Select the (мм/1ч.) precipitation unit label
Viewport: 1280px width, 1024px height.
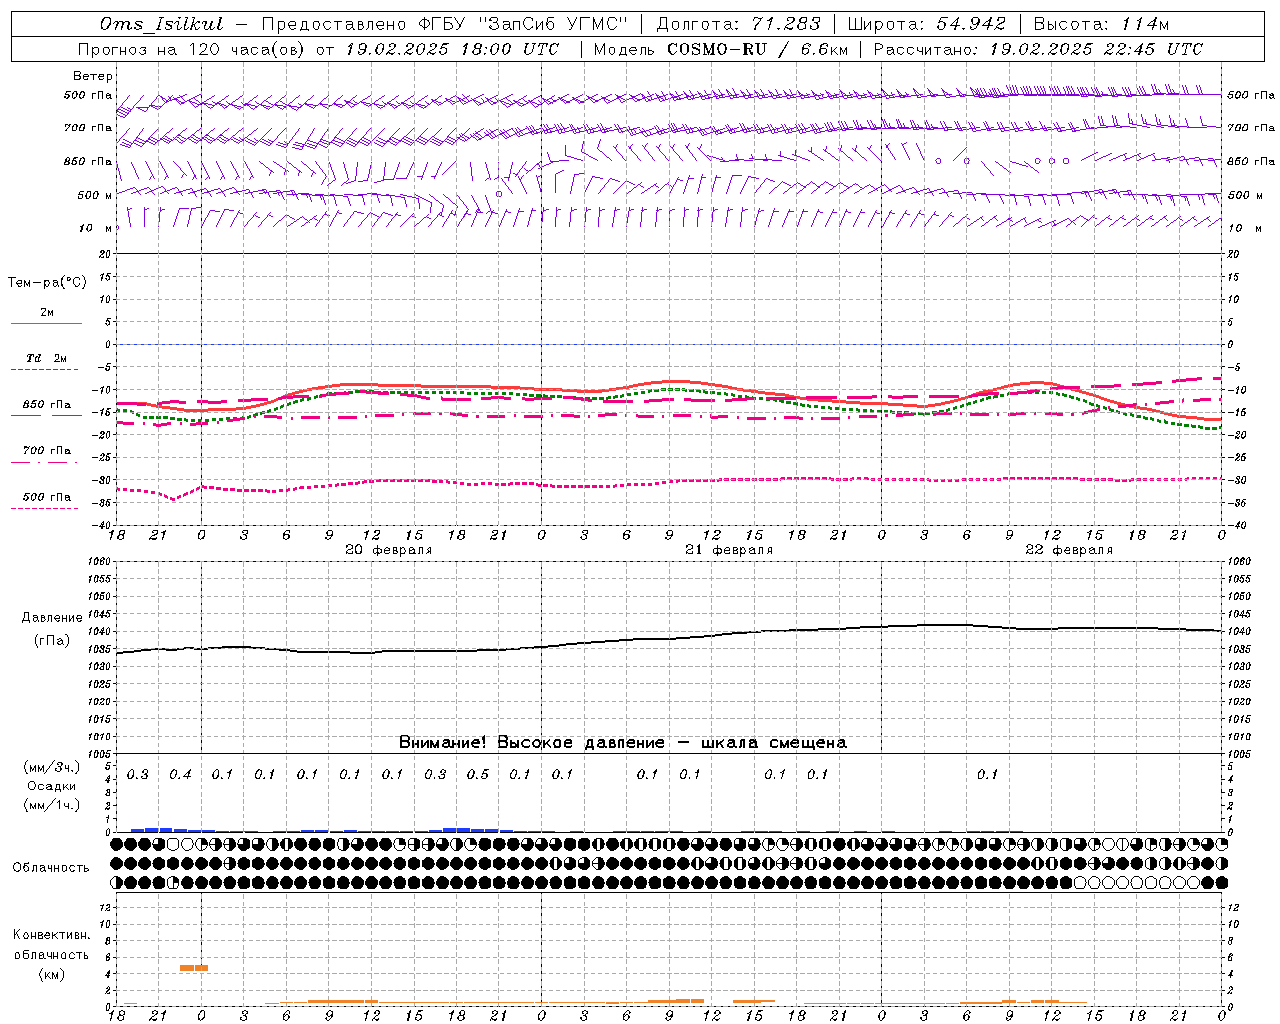coord(52,805)
